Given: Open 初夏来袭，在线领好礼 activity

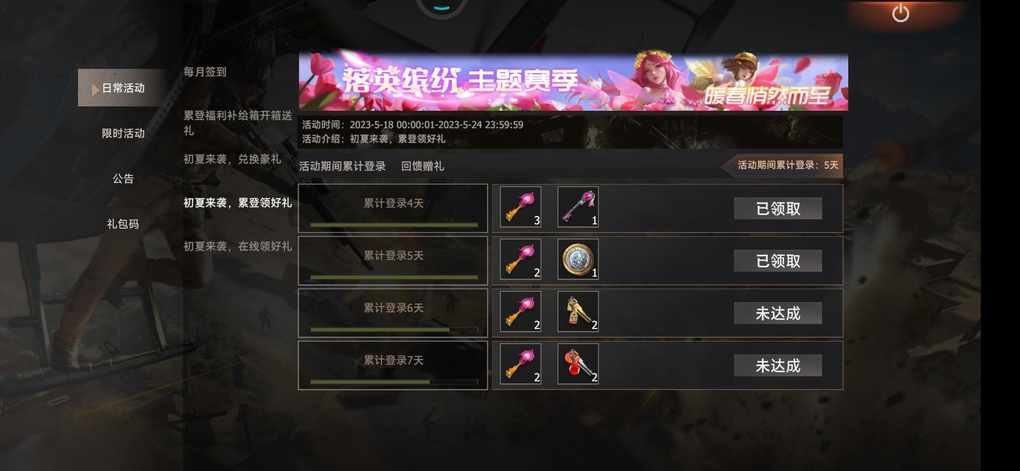Looking at the screenshot, I should (237, 247).
